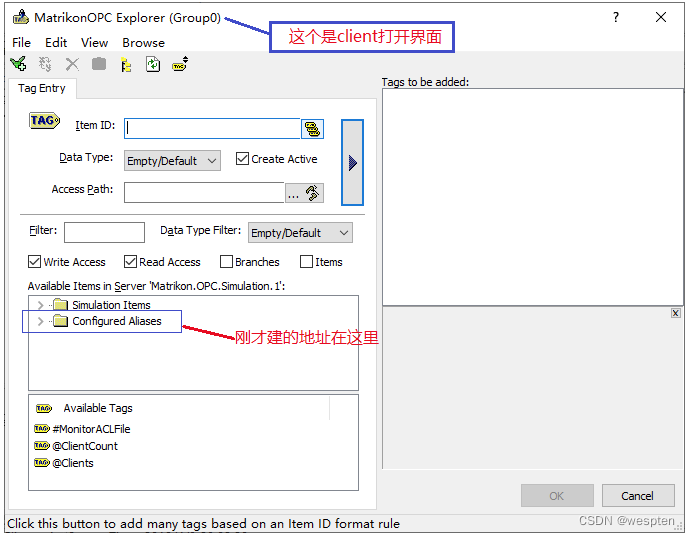Click the add multiple tags toolbar icon
The width and height of the screenshot is (690, 537).
click(x=180, y=64)
